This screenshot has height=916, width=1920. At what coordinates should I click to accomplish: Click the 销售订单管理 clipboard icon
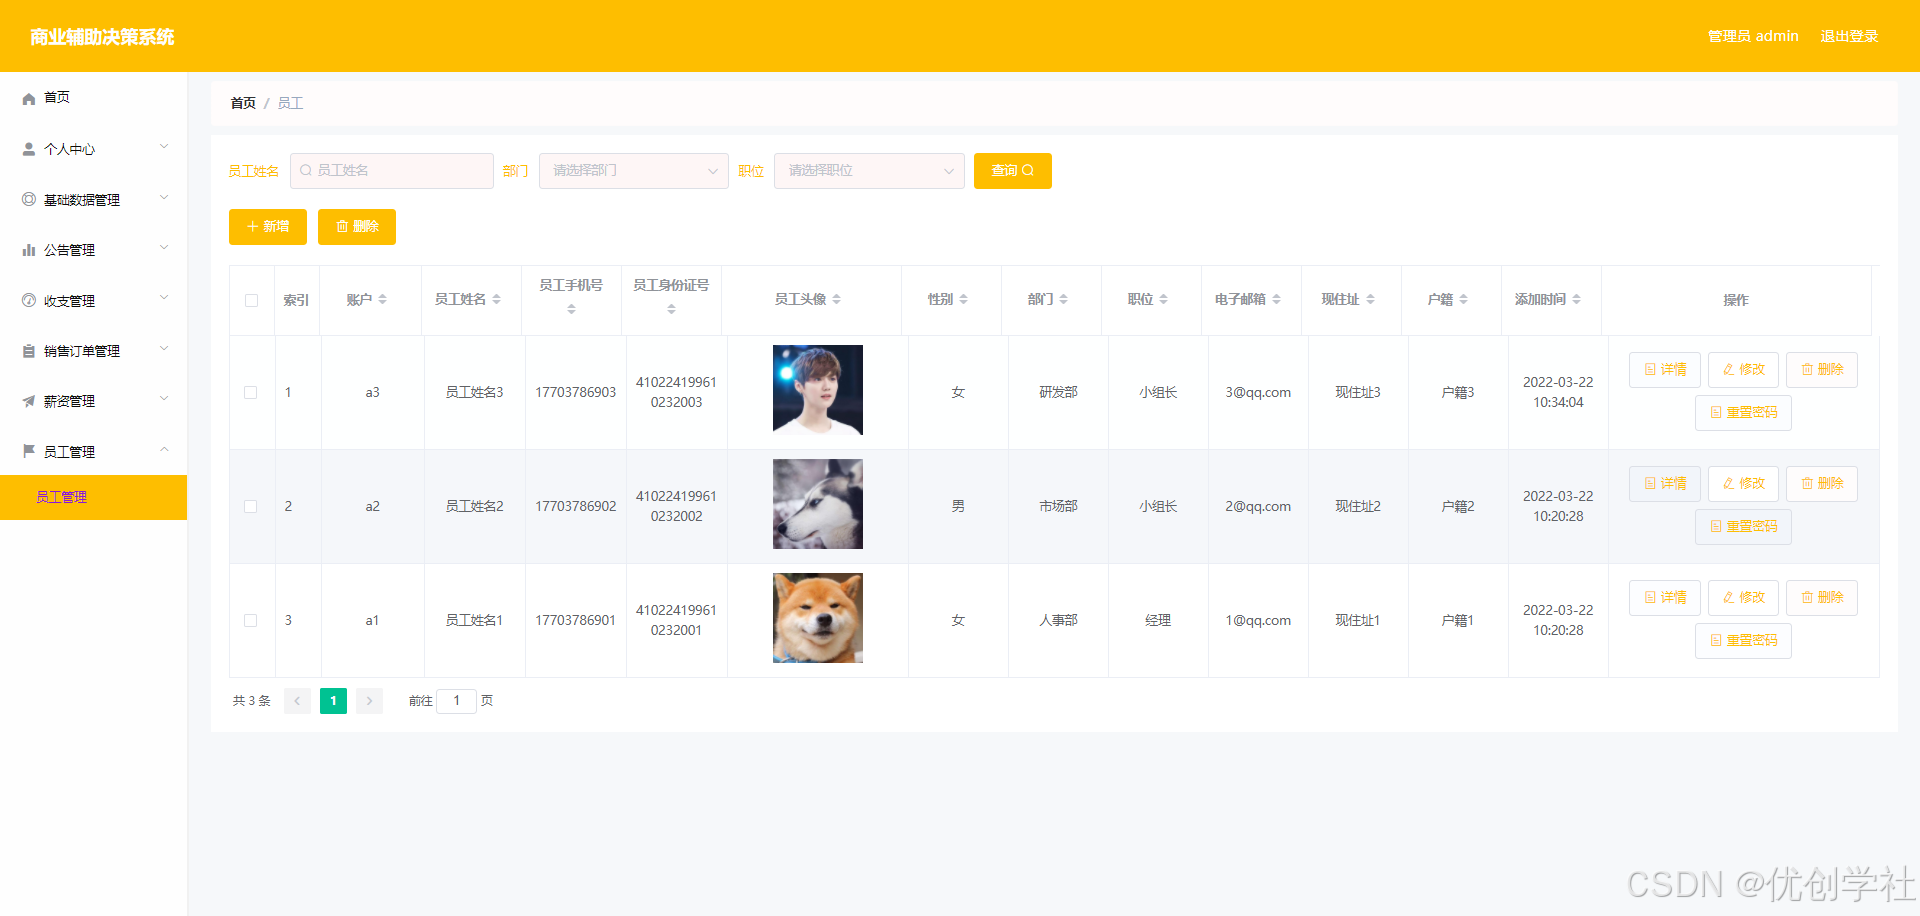(x=29, y=351)
